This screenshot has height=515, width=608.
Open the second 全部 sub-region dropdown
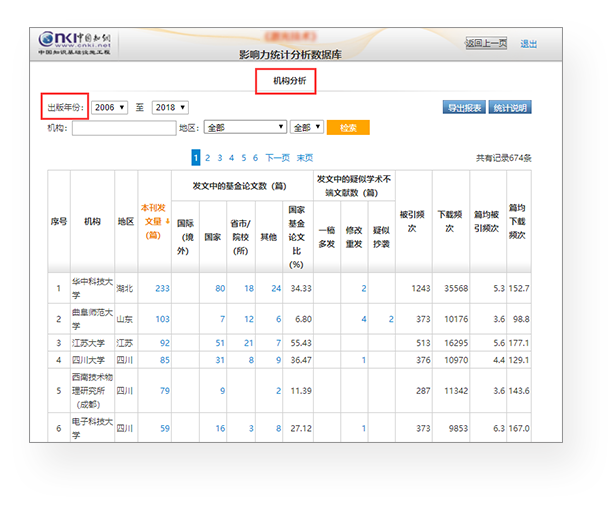coord(307,127)
